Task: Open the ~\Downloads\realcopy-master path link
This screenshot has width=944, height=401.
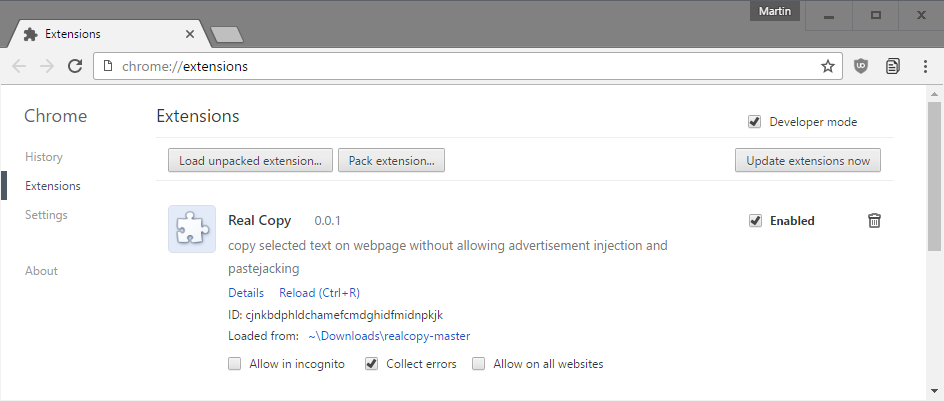Action: click(x=389, y=336)
